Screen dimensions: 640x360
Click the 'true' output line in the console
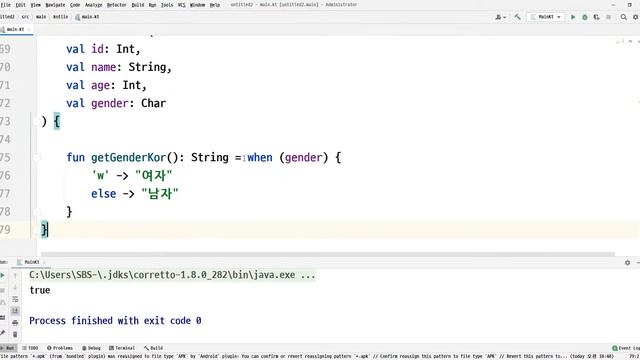point(40,290)
